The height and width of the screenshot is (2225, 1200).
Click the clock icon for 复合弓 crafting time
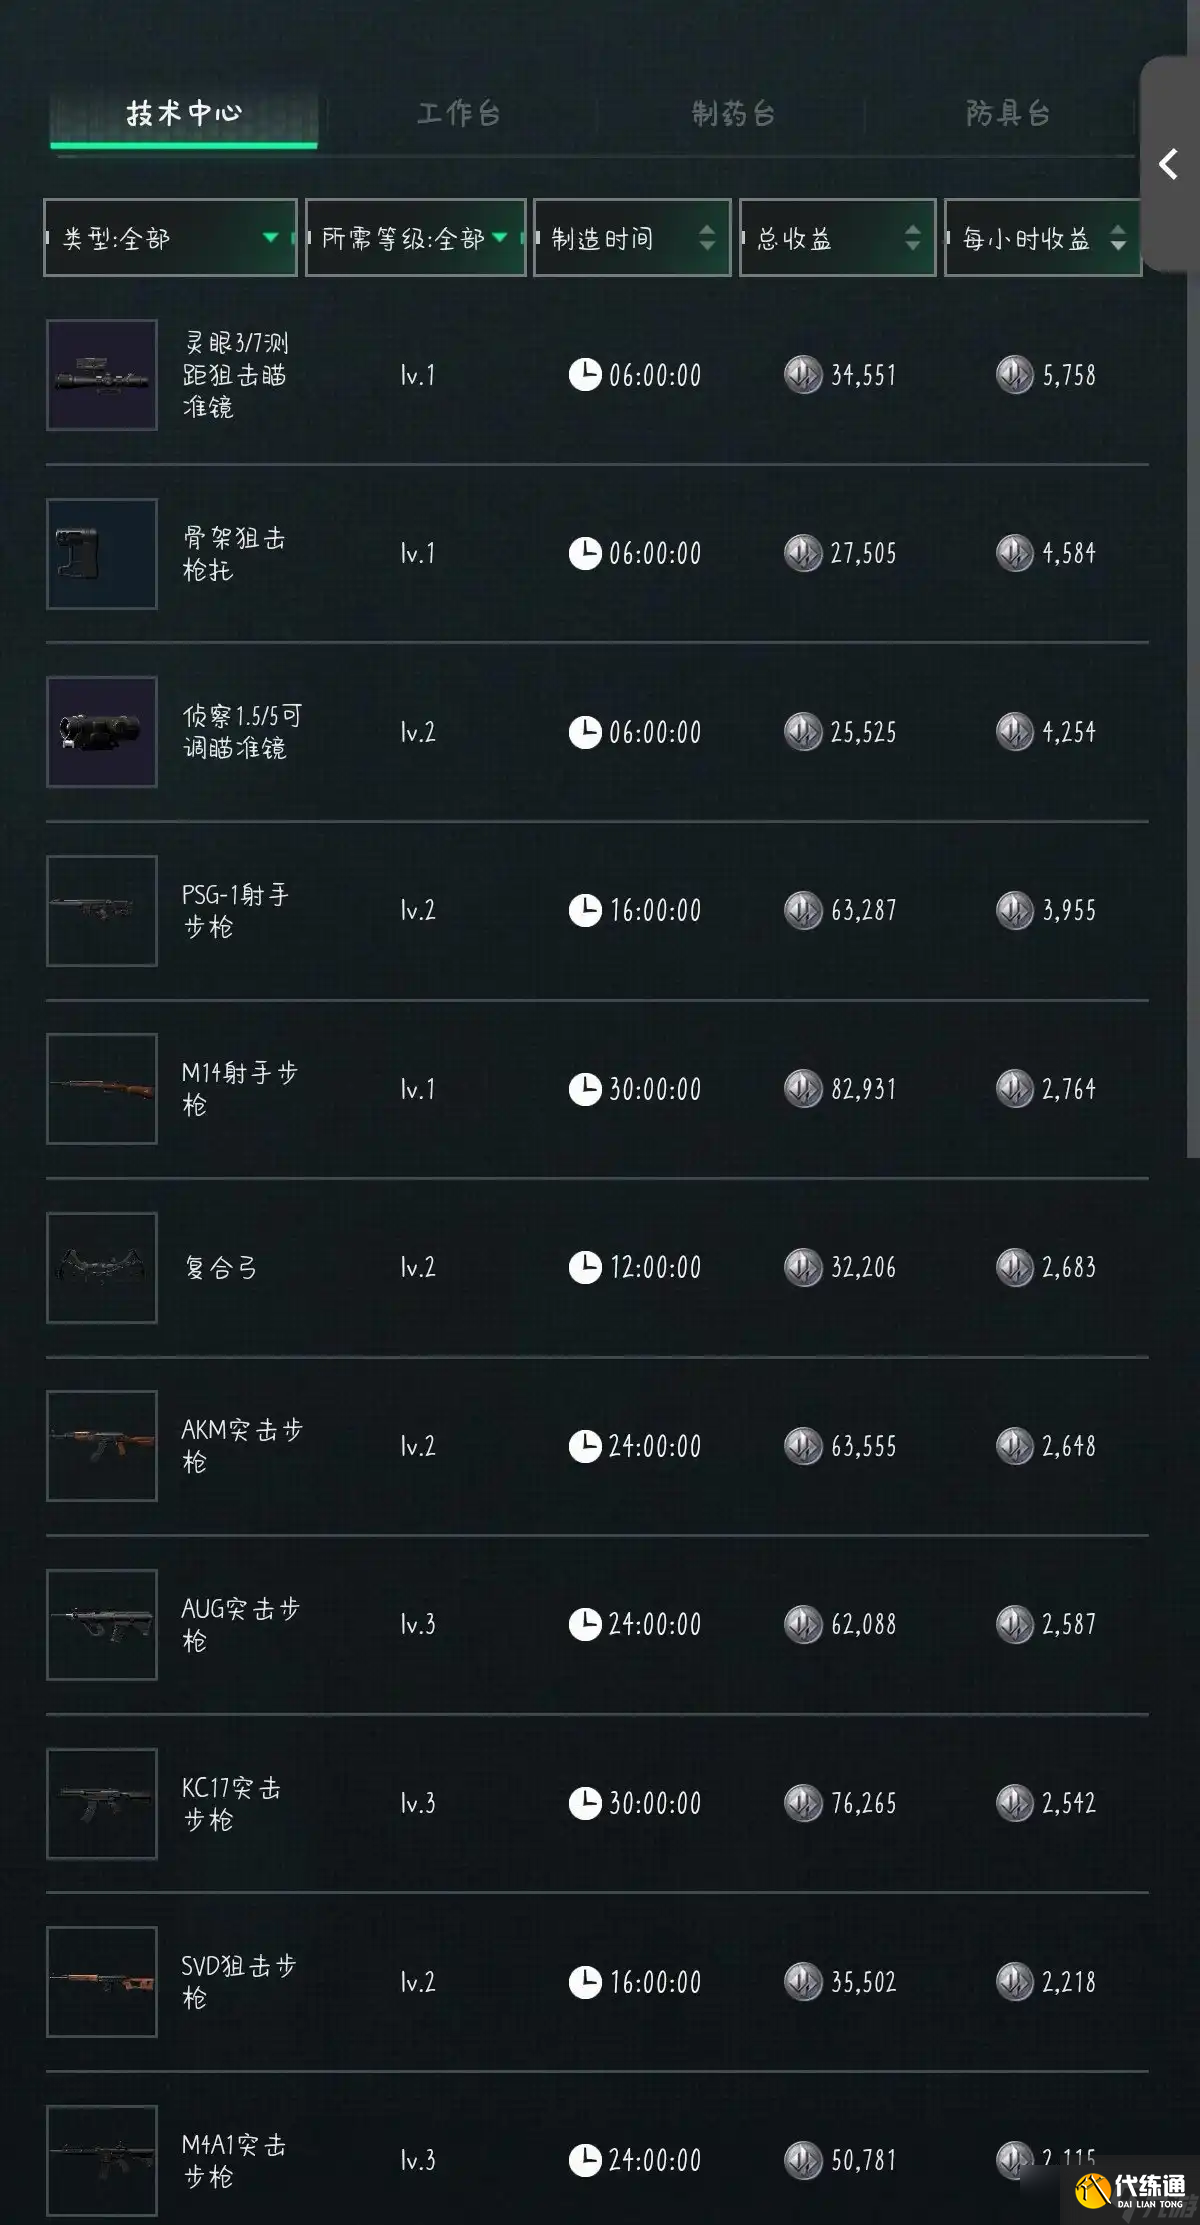coord(588,1267)
